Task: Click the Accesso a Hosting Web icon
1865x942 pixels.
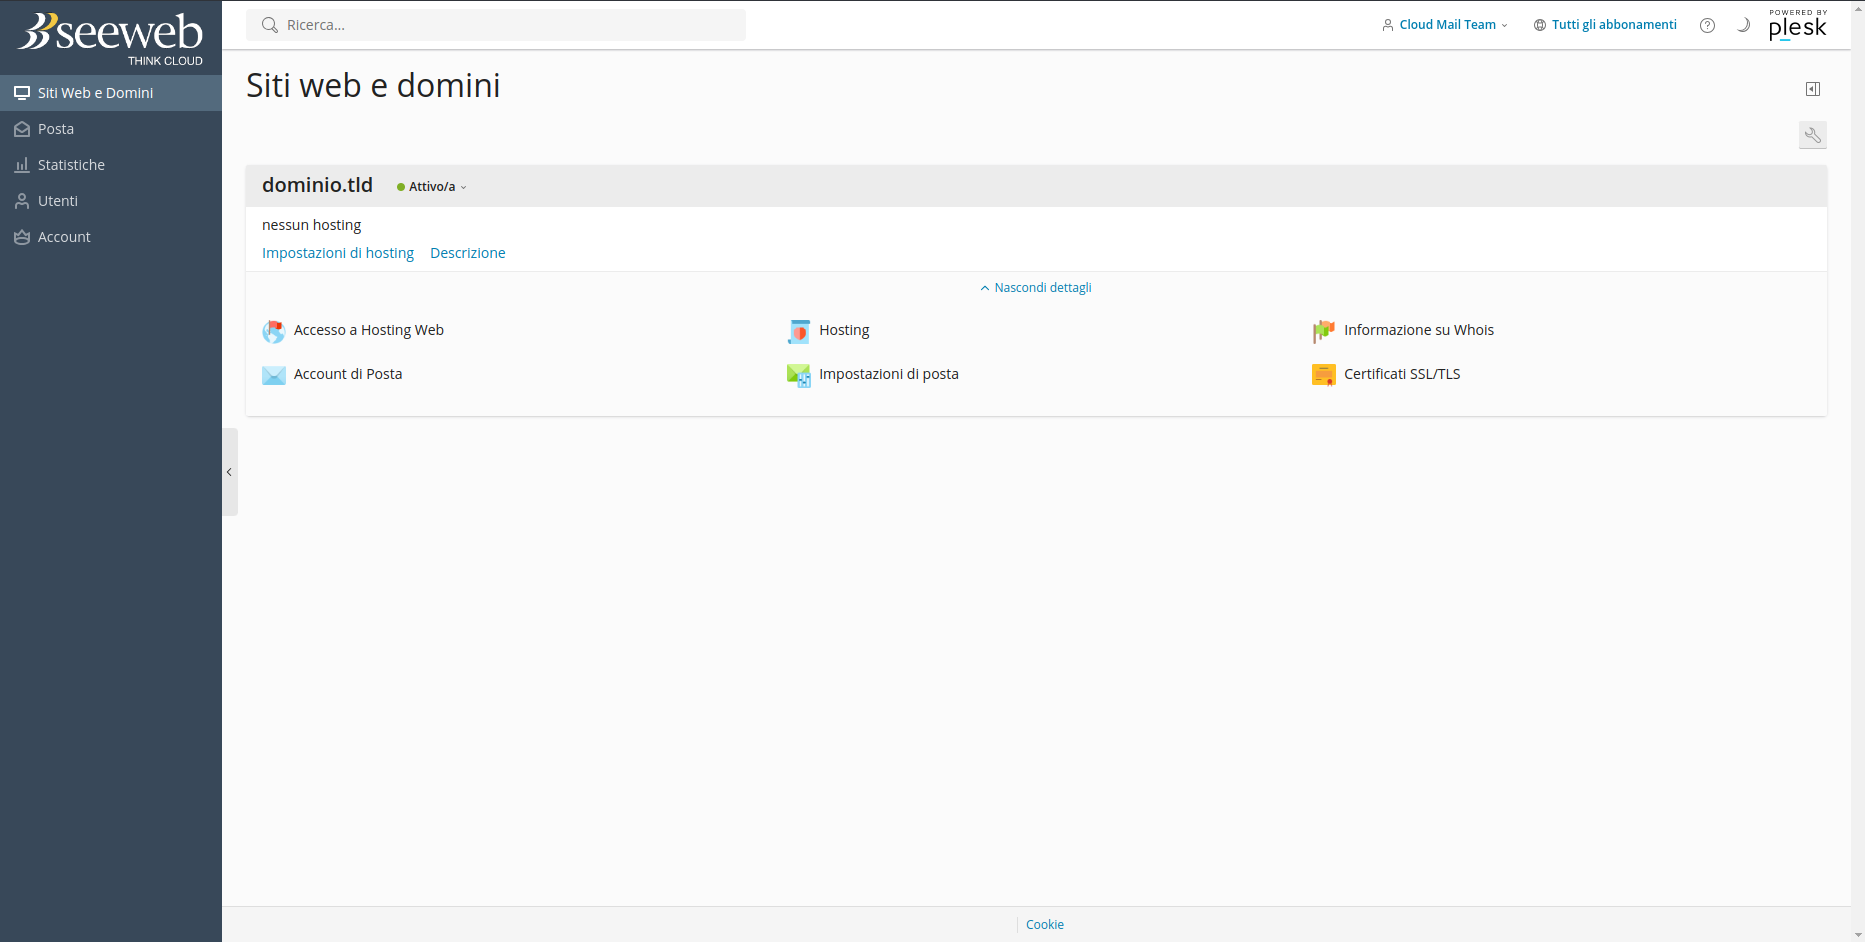Action: pos(273,331)
